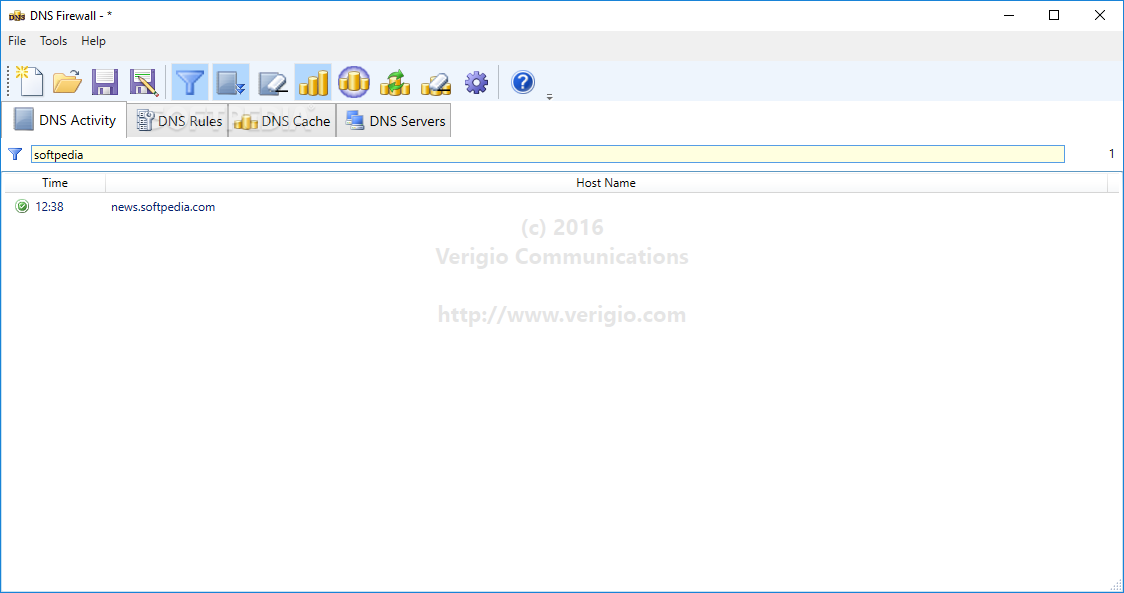The image size is (1124, 593).
Task: Expand the toolbar overflow arrow
Action: 550,96
